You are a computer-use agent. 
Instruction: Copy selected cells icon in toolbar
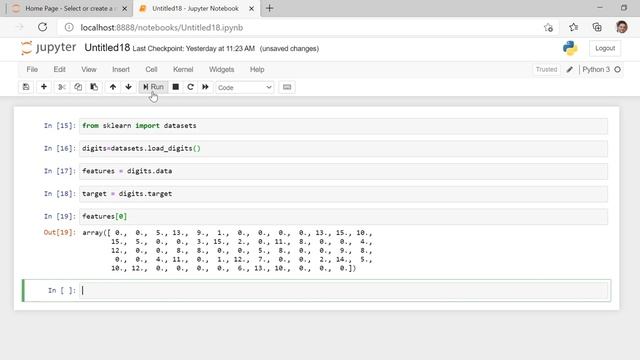point(78,87)
